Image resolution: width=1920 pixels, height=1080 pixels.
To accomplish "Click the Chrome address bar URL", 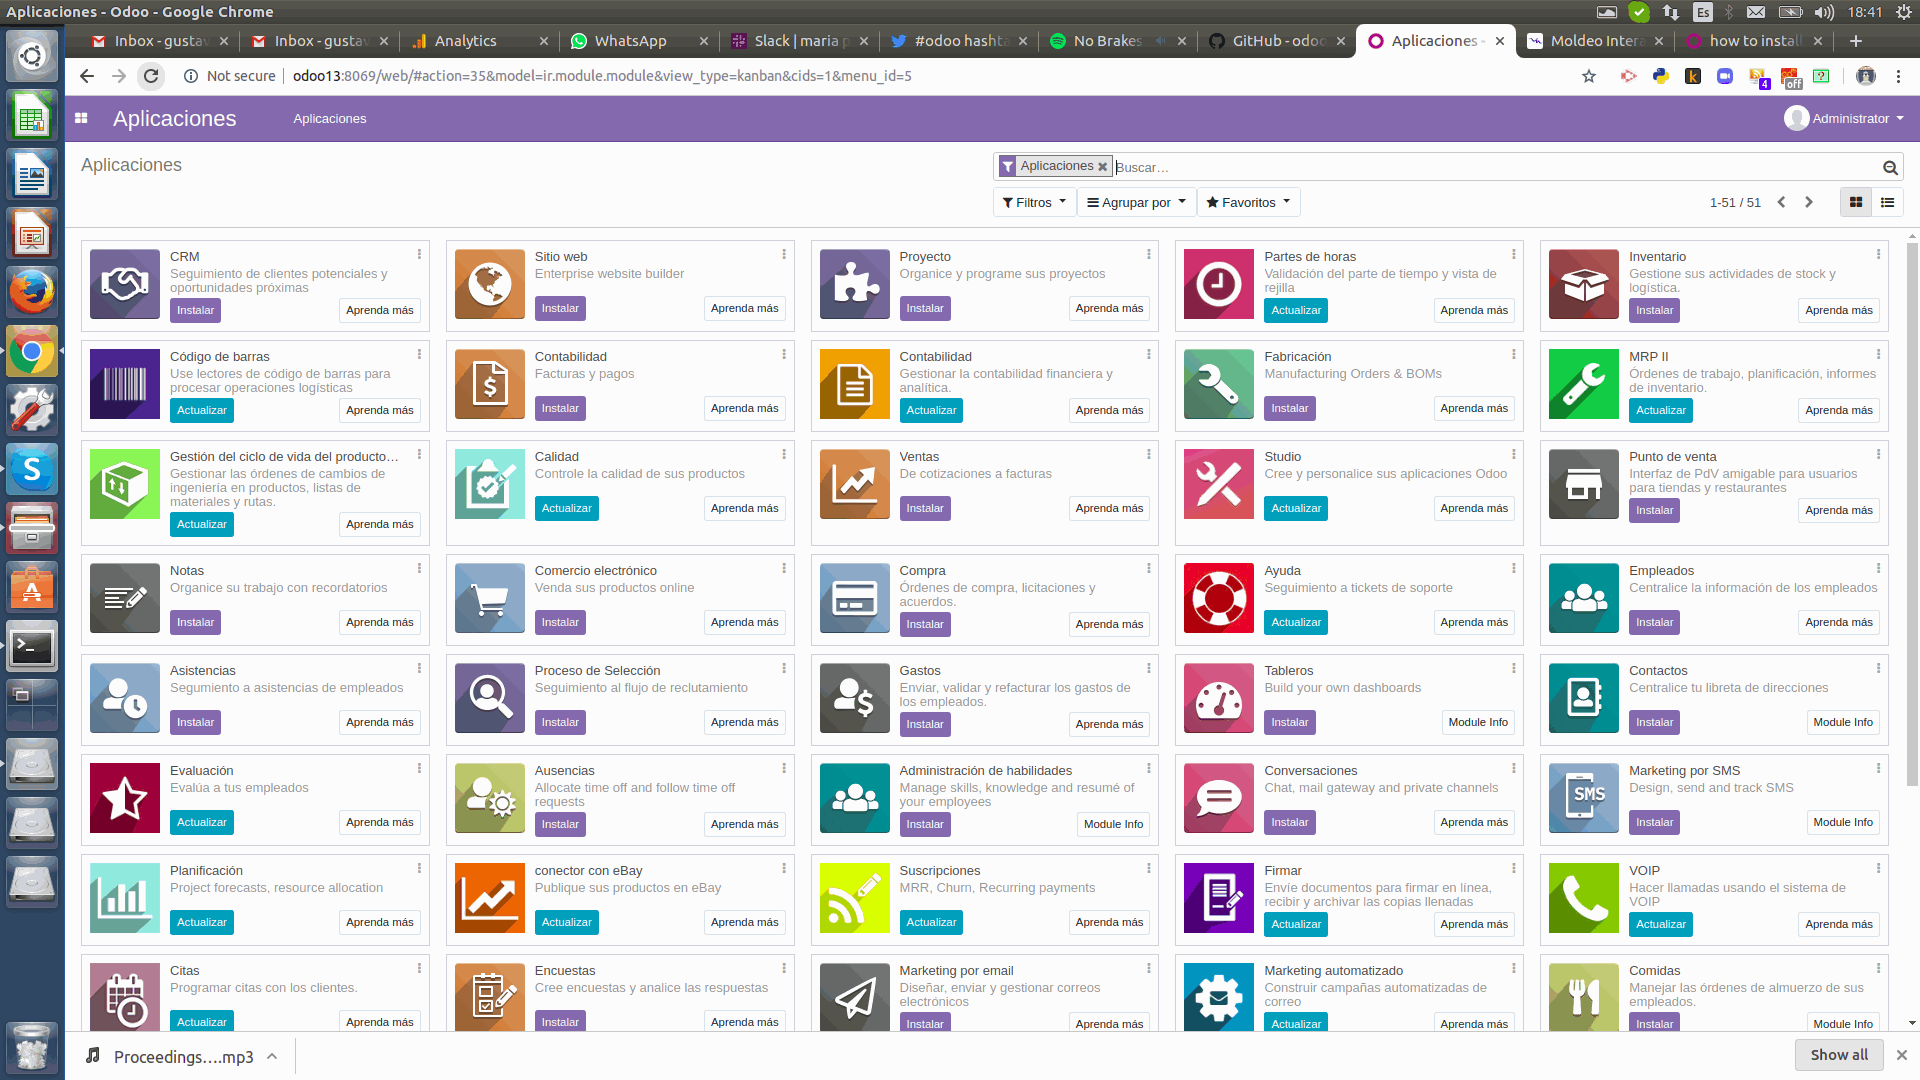I will [602, 76].
